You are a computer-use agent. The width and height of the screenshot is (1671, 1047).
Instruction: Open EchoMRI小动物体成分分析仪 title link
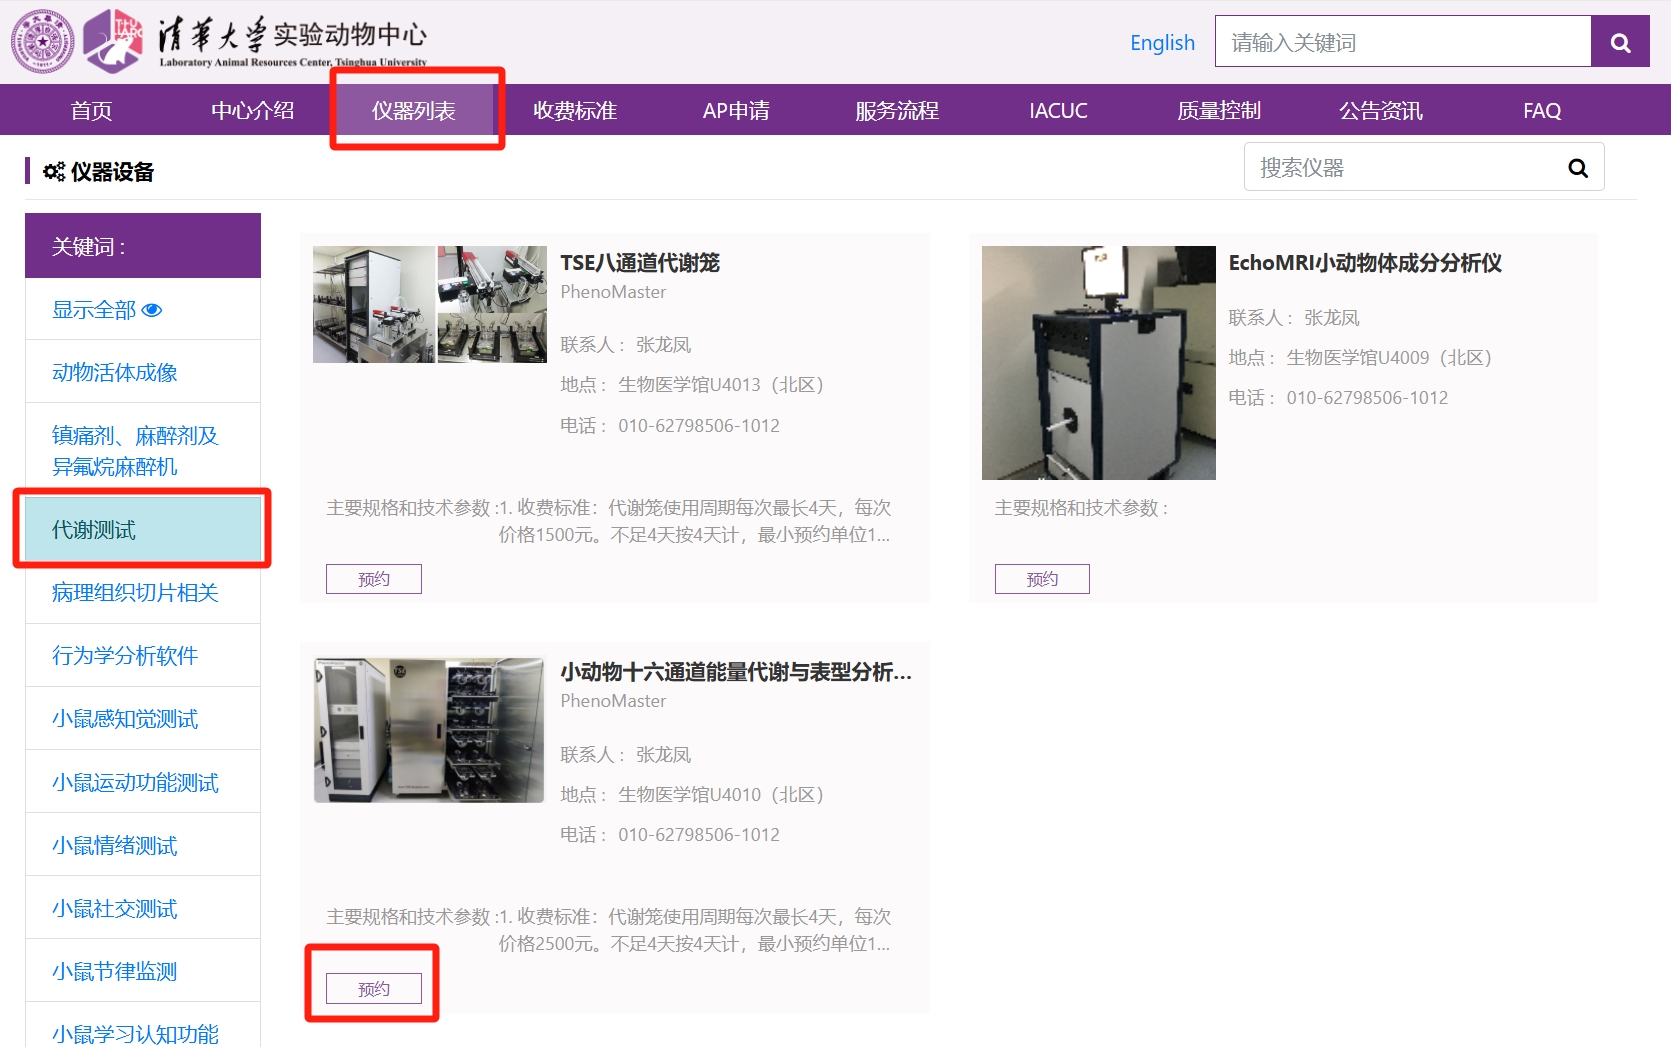click(x=1365, y=263)
